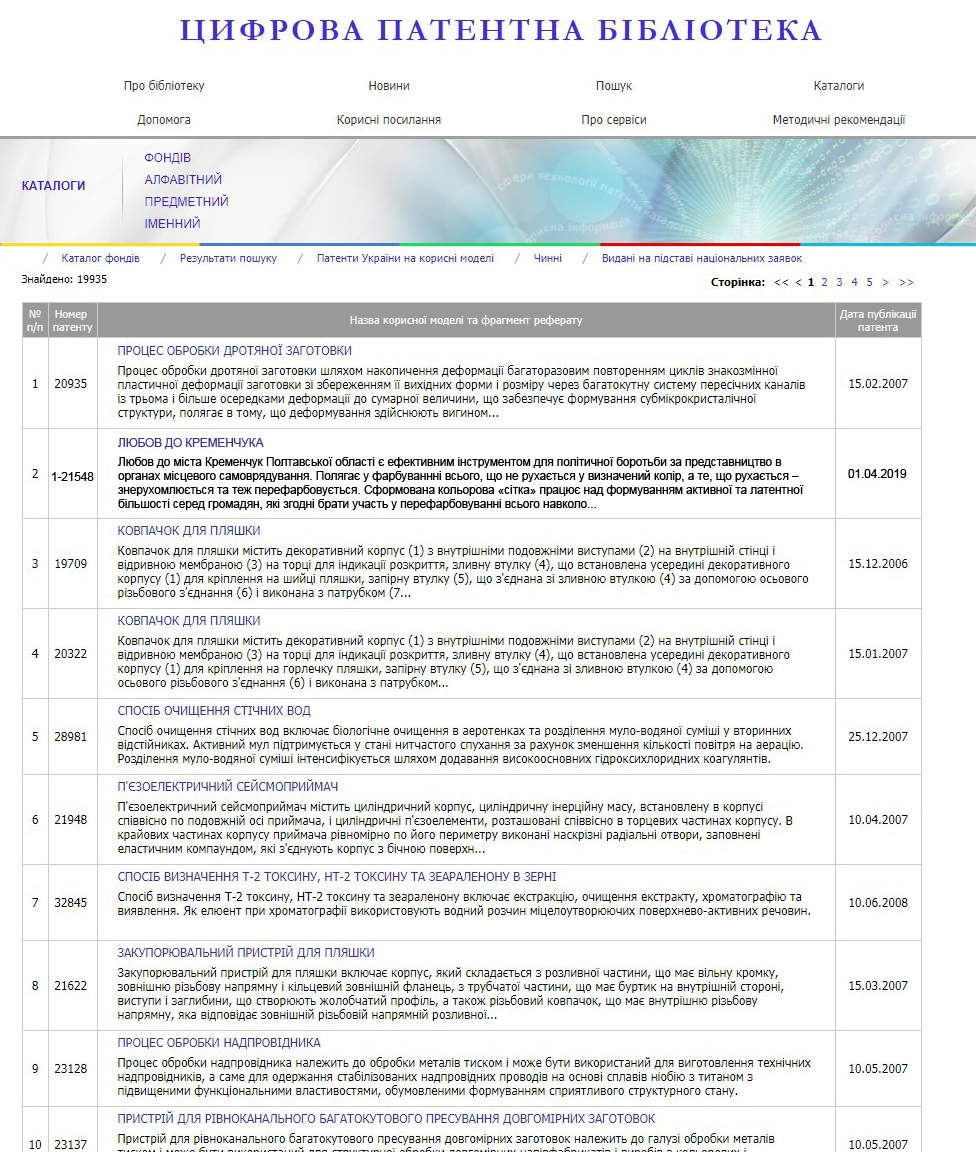Go to page 5 of results
The image size is (976, 1152).
[x=869, y=282]
